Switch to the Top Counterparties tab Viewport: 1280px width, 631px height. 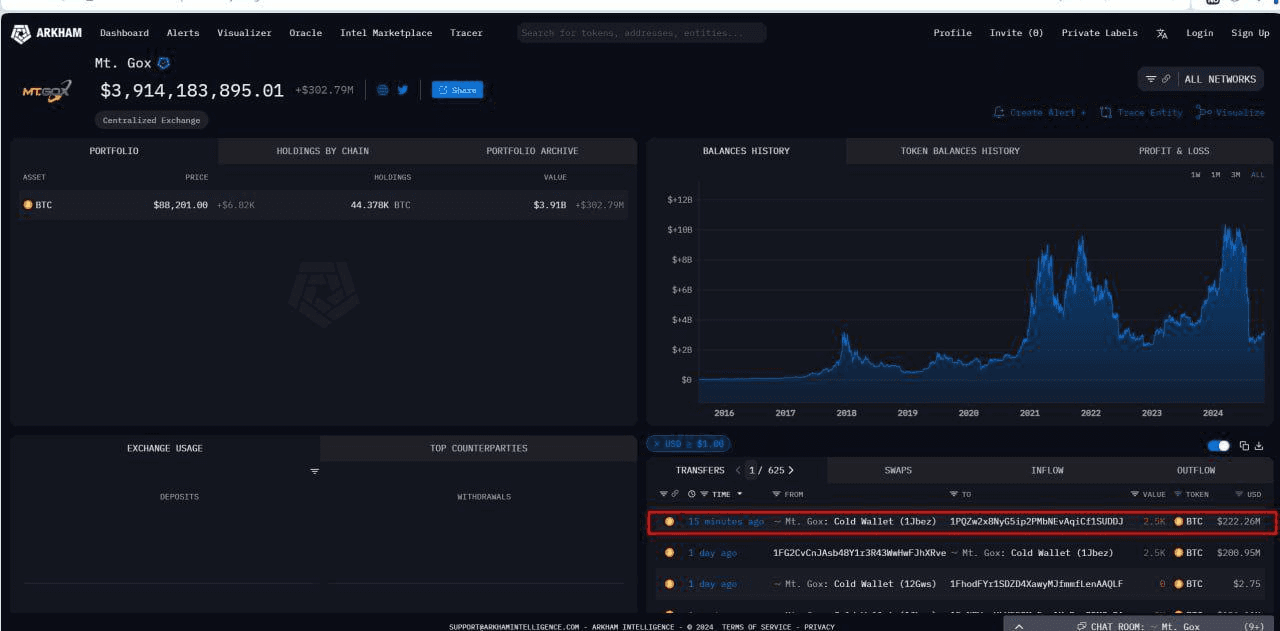(478, 448)
